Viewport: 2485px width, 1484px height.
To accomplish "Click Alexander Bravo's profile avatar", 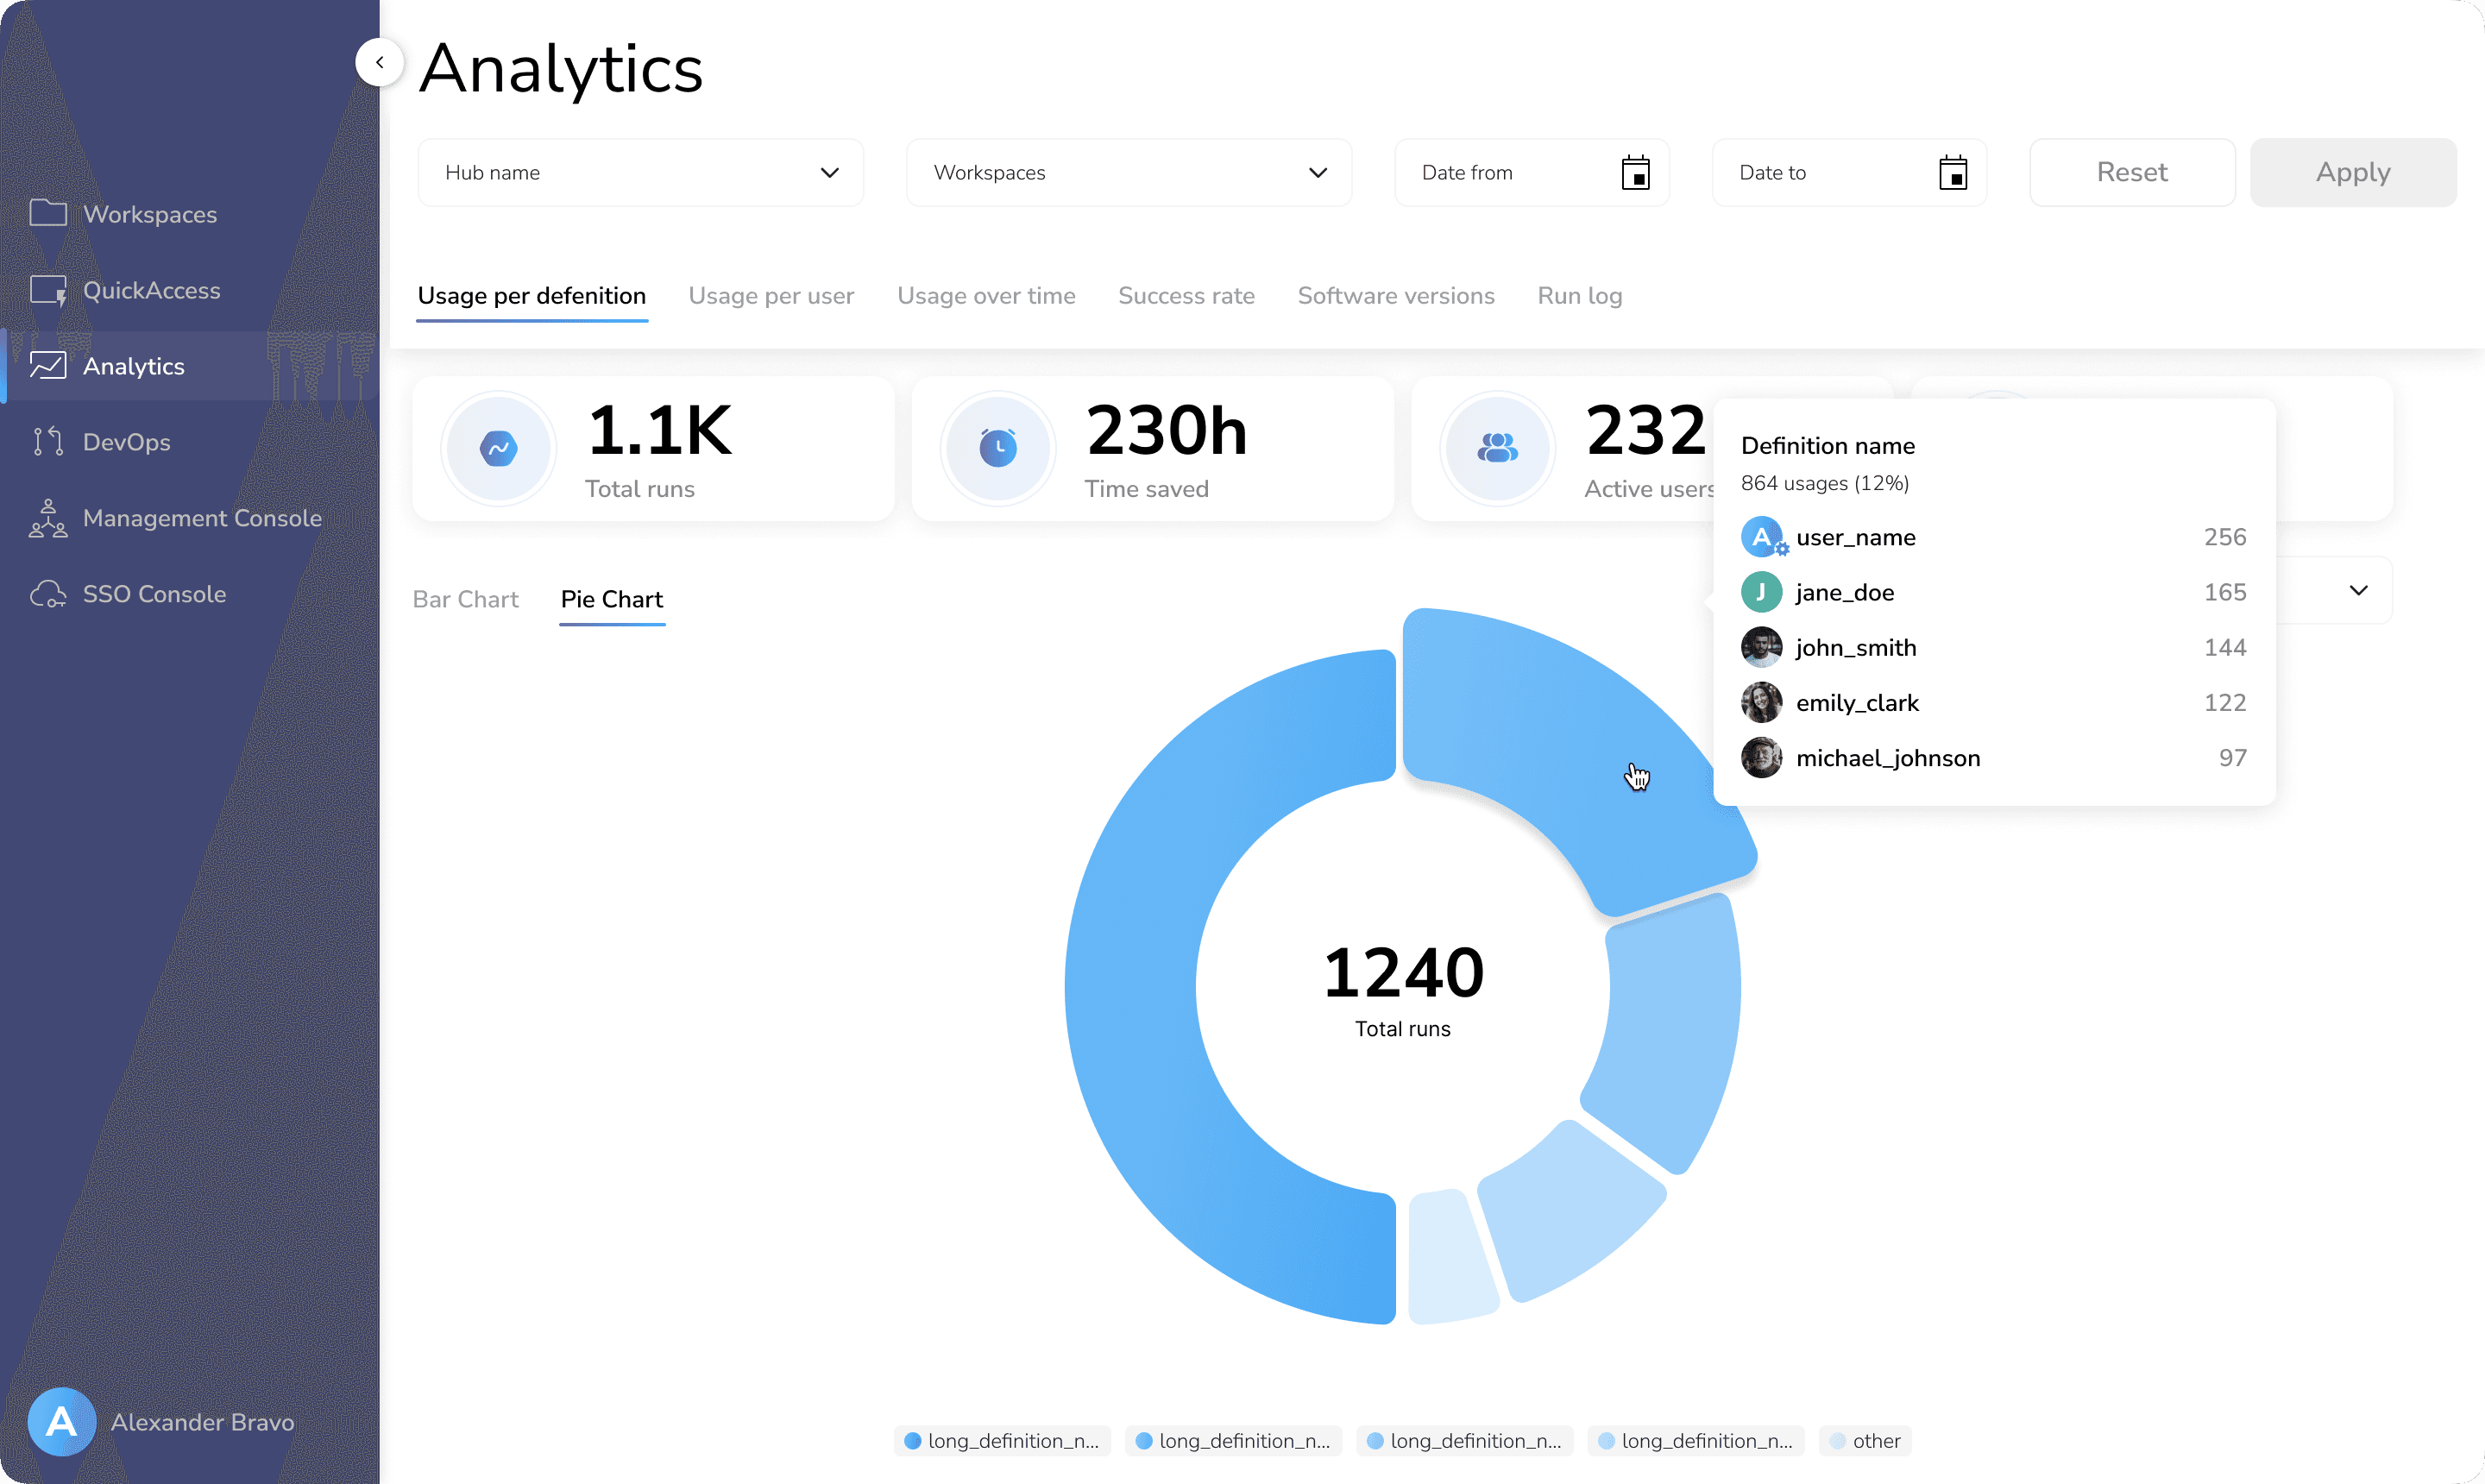I will click(x=62, y=1421).
